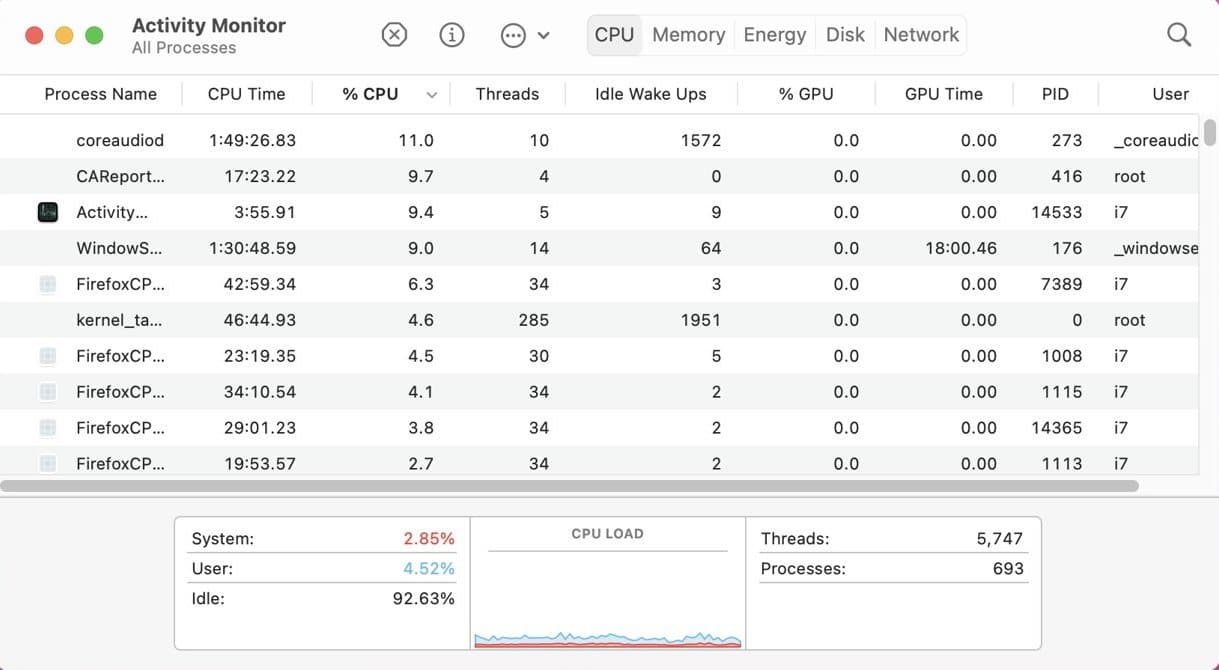Sort by the Process Name column header
1219x670 pixels.
coord(100,94)
